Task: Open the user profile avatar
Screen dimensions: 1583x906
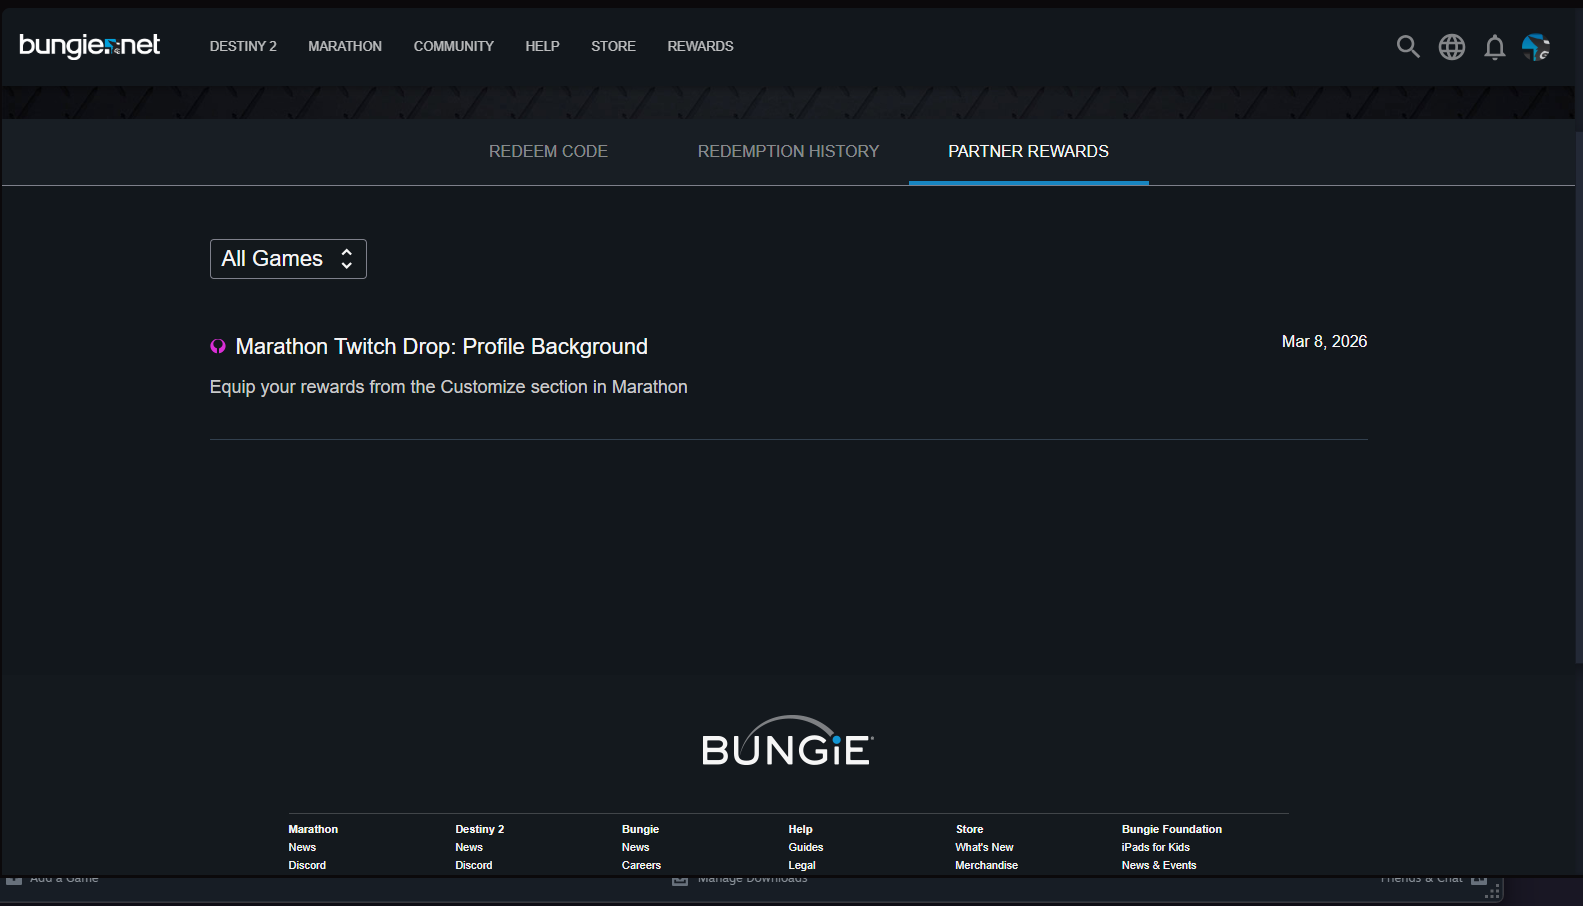Action: (1536, 47)
